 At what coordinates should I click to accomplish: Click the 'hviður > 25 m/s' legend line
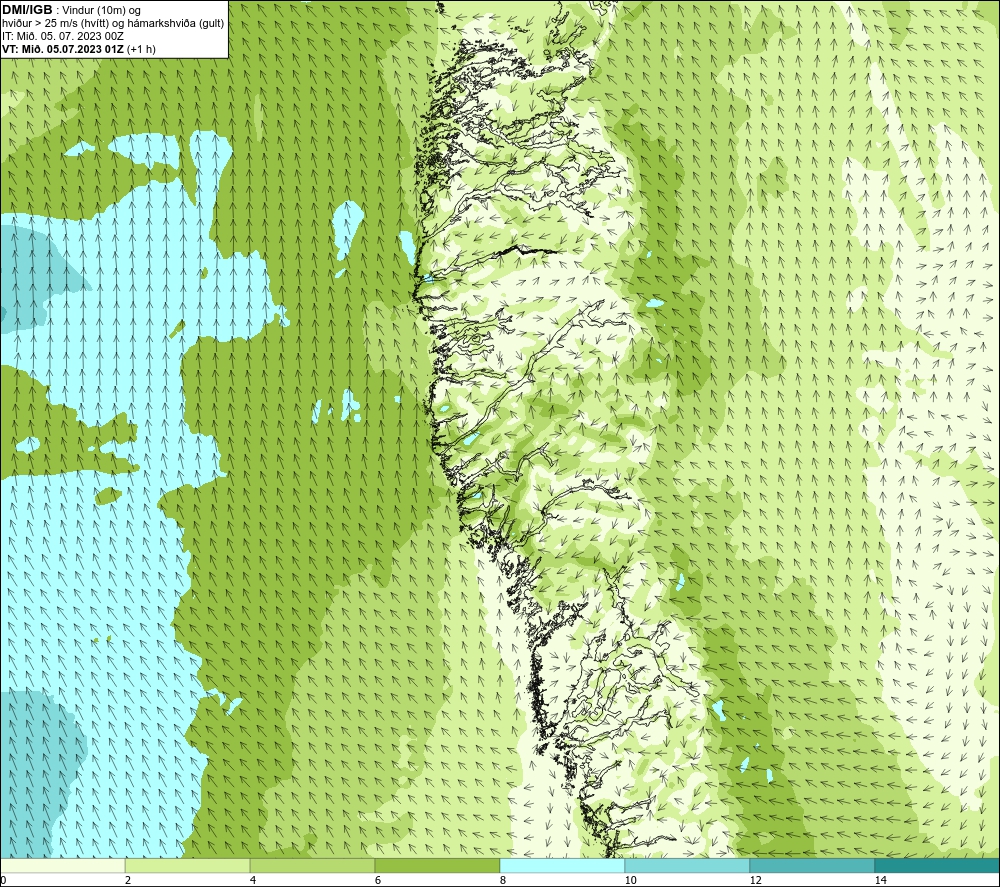coord(113,24)
